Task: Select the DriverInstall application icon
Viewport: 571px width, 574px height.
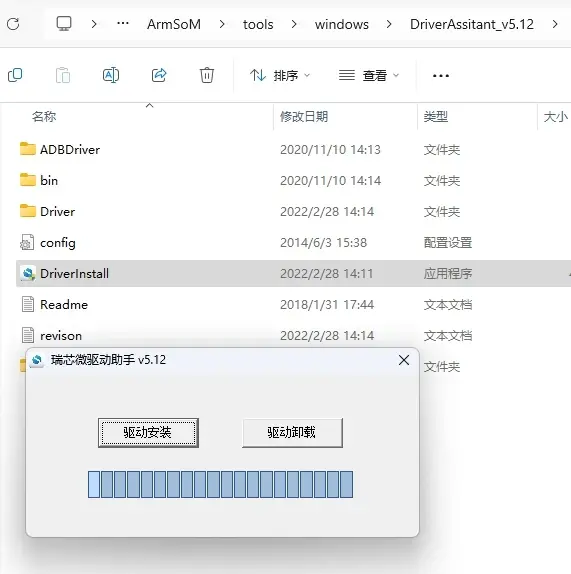Action: (x=27, y=273)
